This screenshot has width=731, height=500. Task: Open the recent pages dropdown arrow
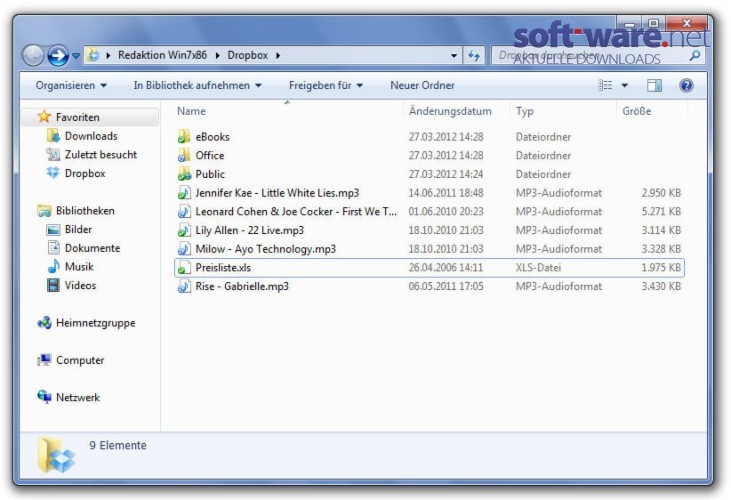76,56
